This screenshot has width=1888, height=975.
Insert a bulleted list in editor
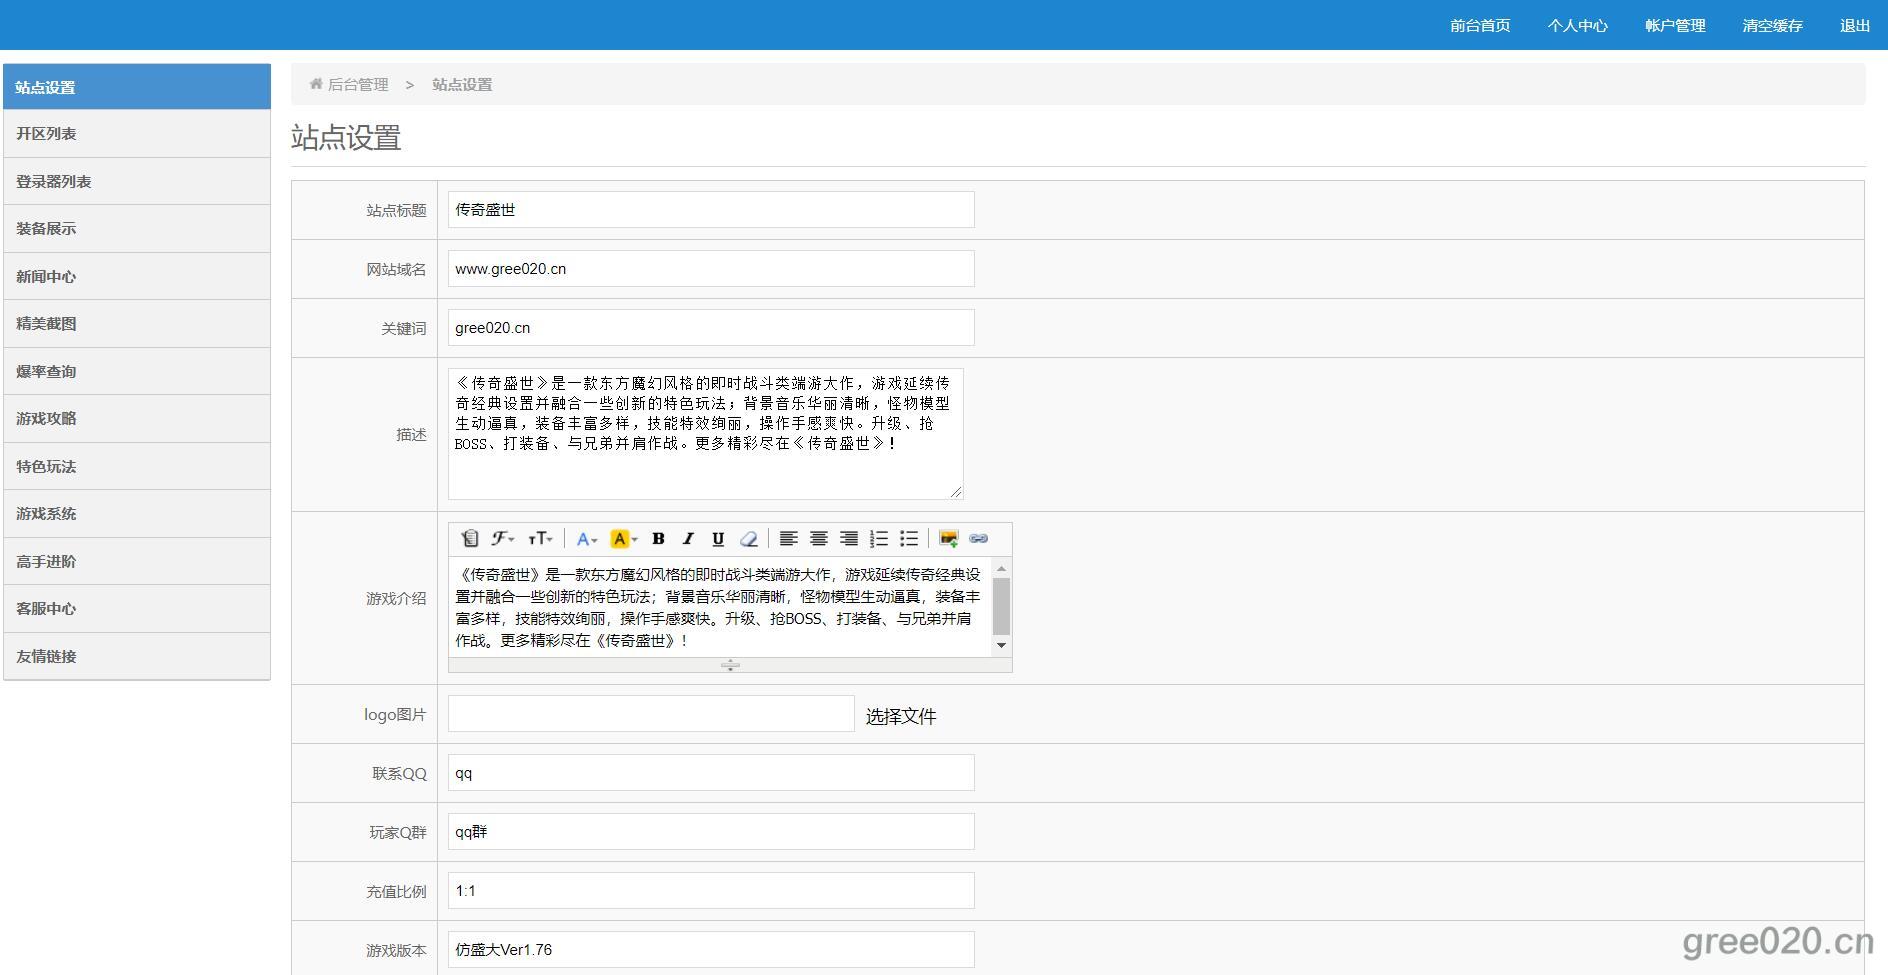coord(909,539)
